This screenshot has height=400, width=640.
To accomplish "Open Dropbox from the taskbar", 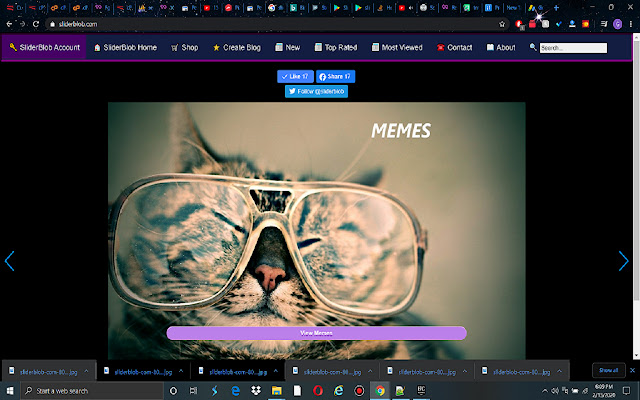I will (256, 391).
